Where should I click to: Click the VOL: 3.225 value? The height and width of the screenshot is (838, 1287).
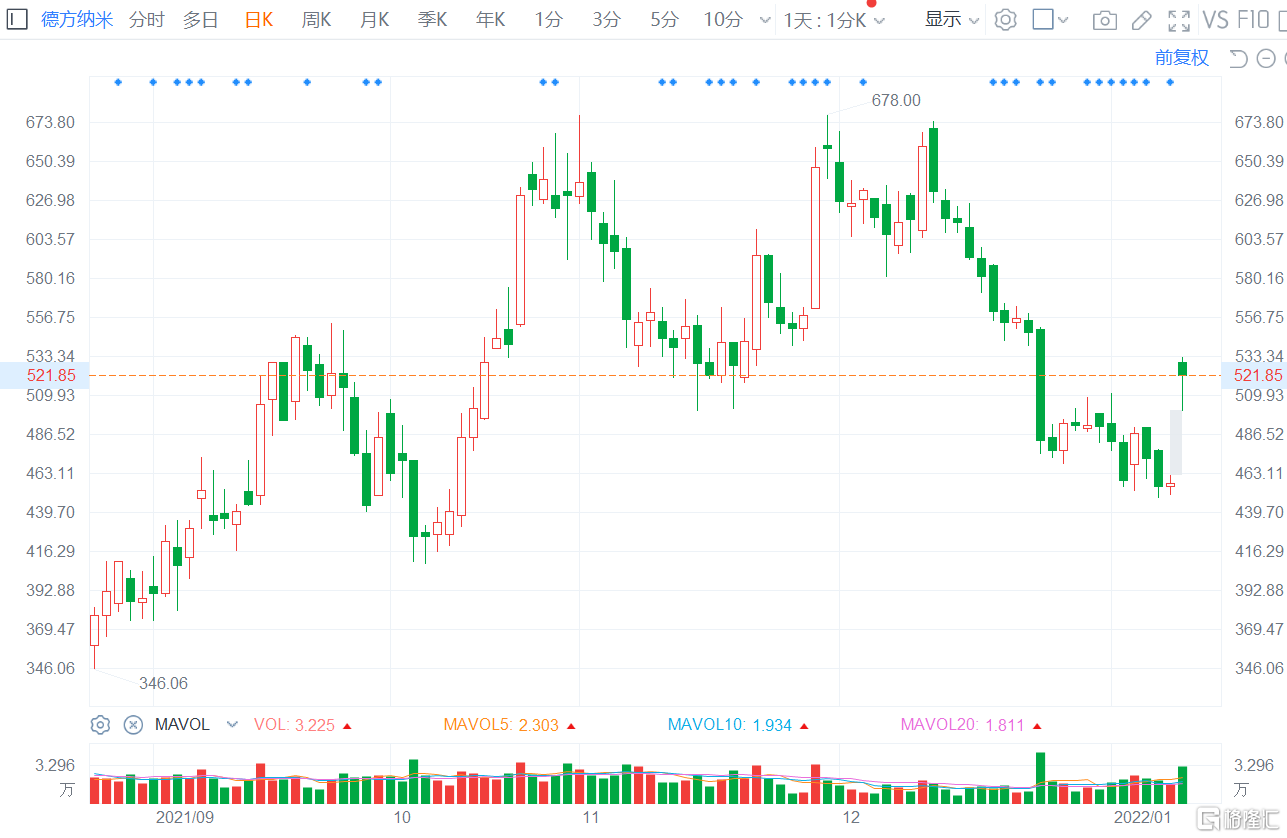(x=296, y=725)
